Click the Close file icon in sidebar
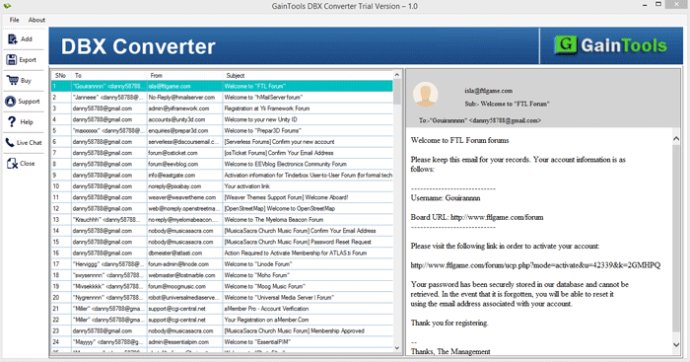 pos(12,163)
